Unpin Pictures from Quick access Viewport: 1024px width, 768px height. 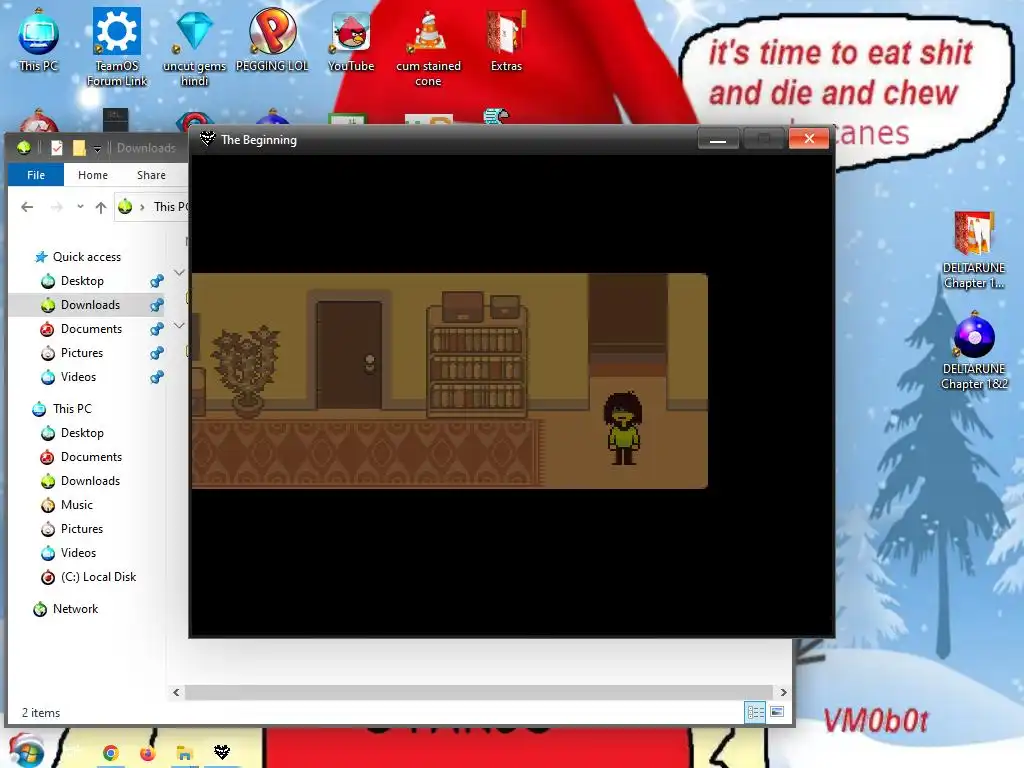pyautogui.click(x=157, y=353)
